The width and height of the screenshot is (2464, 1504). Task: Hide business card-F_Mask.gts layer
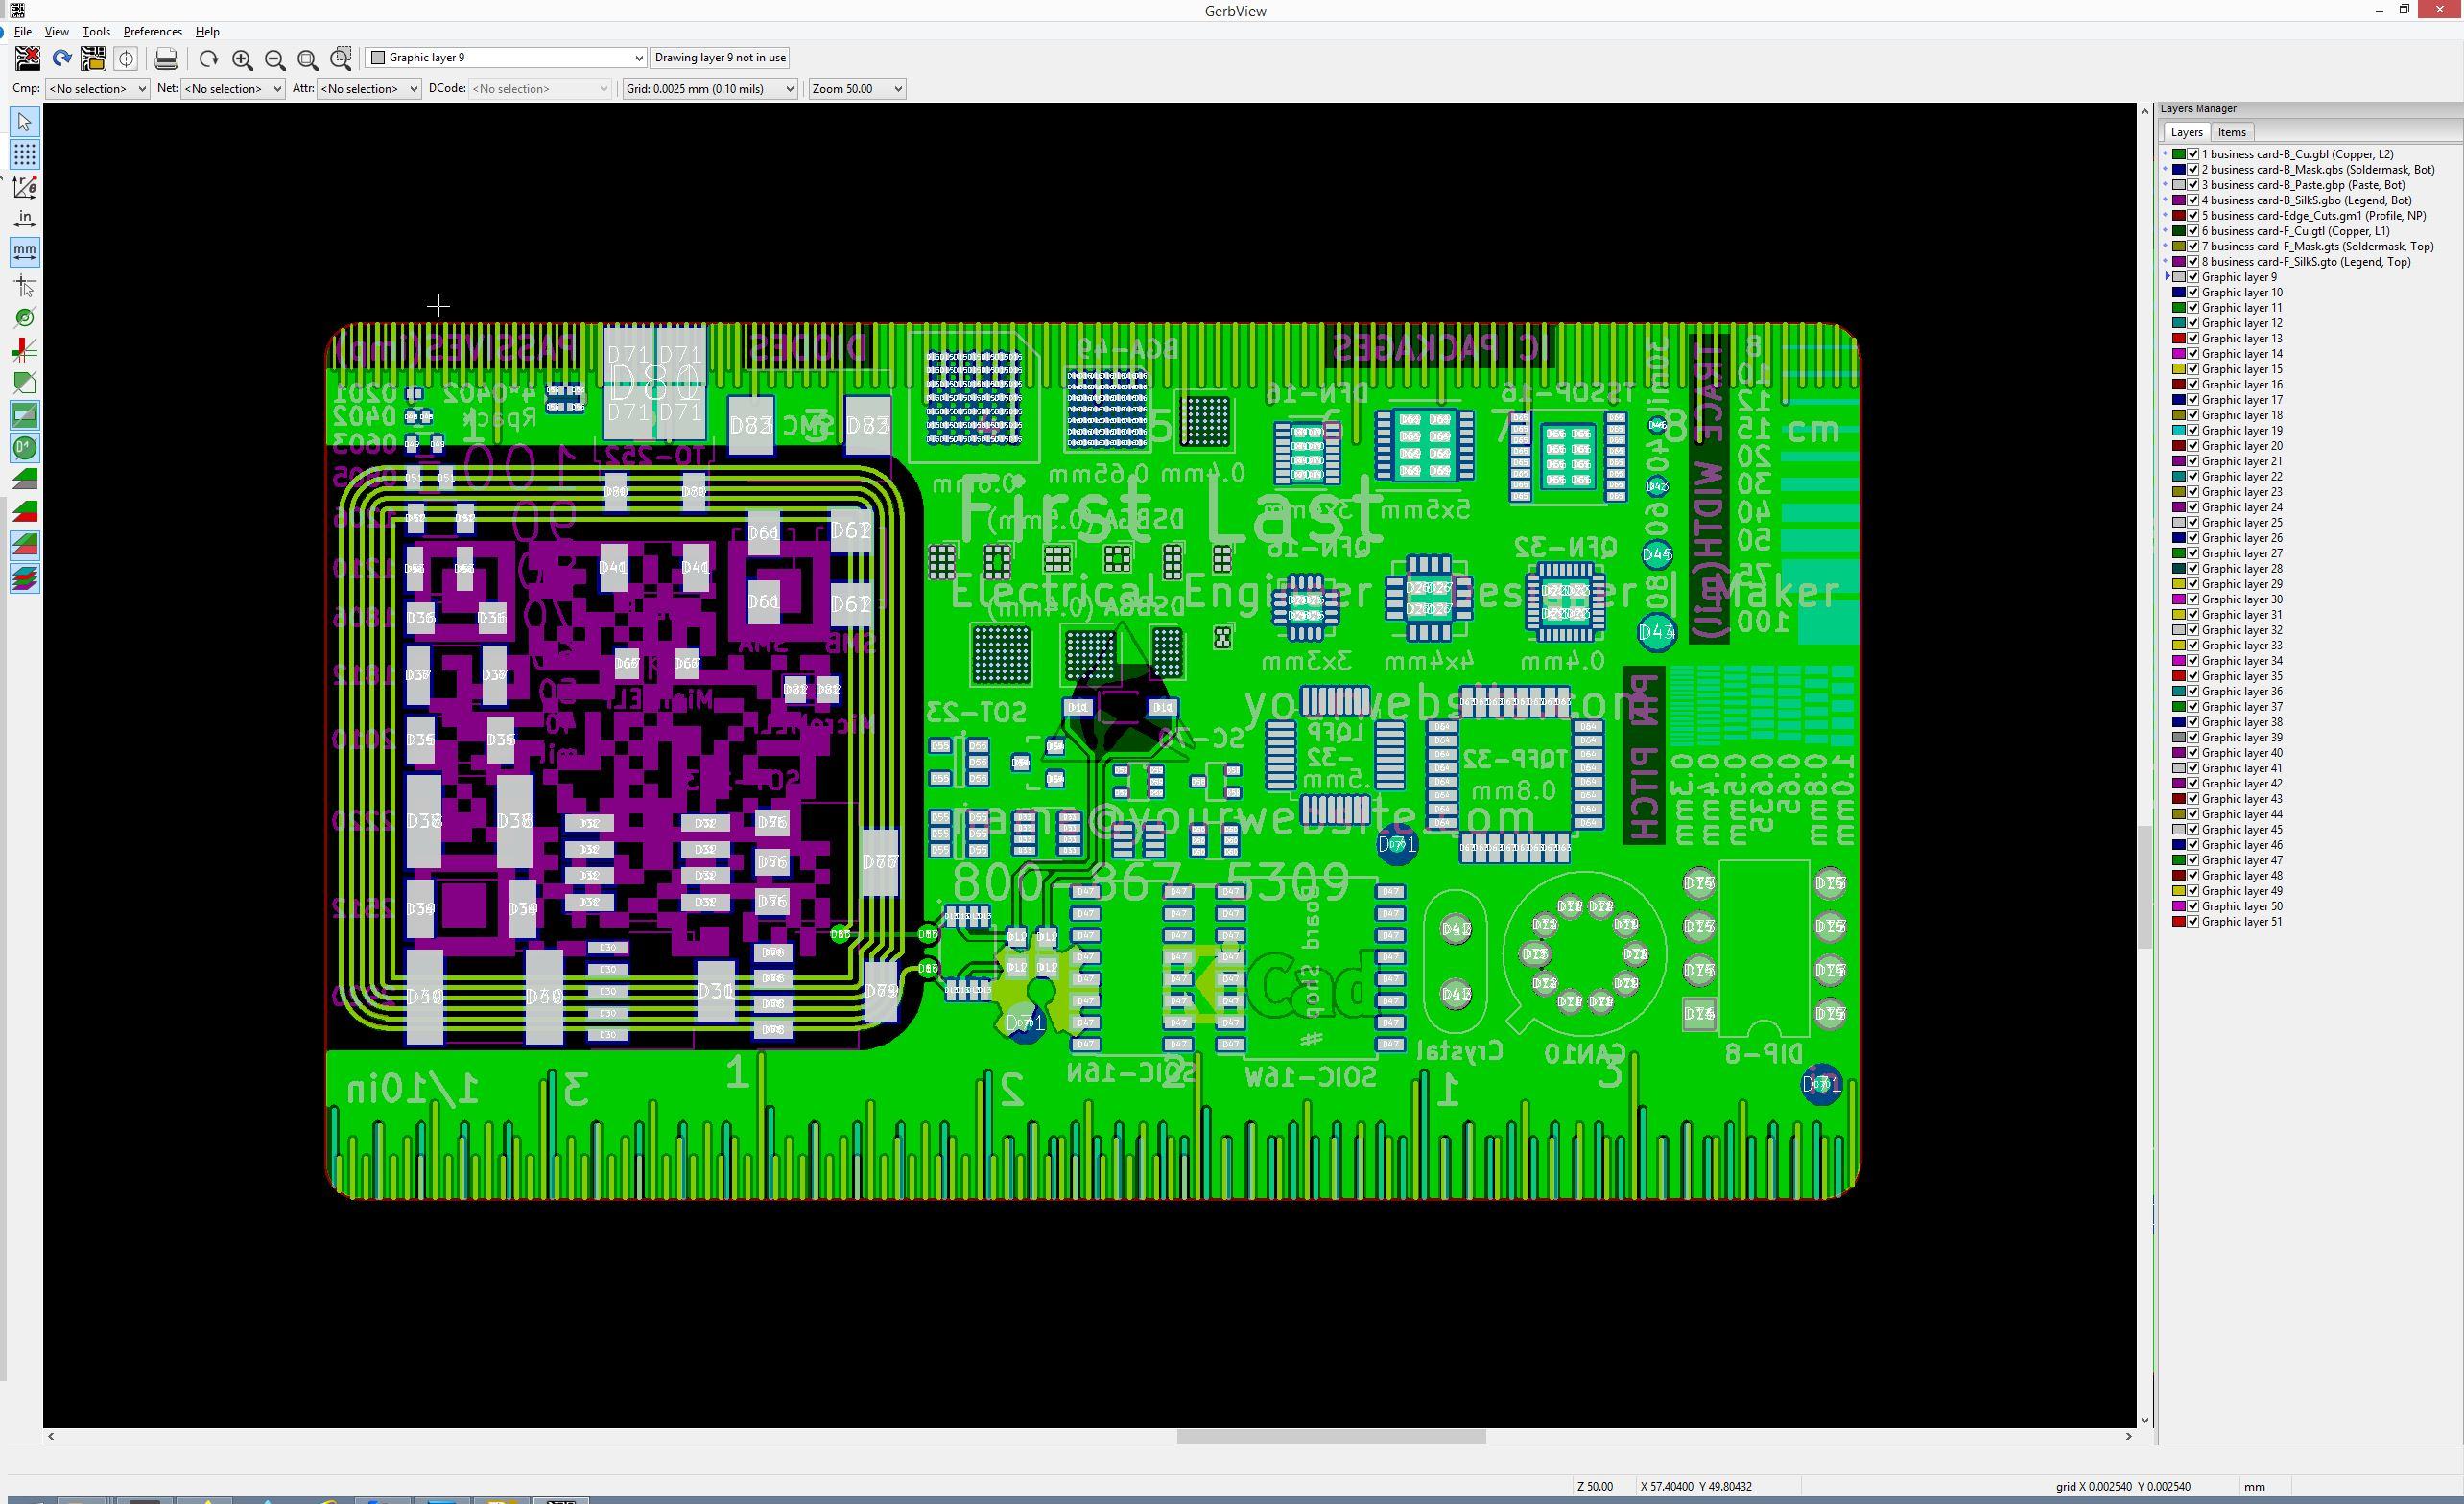pyautogui.click(x=2193, y=246)
